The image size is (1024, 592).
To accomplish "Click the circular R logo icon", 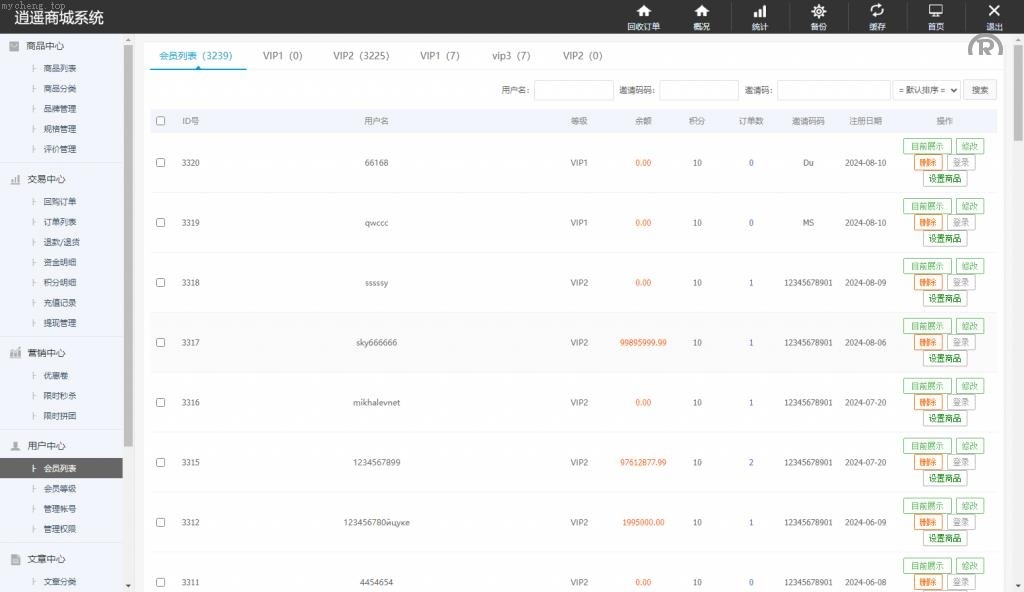I will 985,47.
